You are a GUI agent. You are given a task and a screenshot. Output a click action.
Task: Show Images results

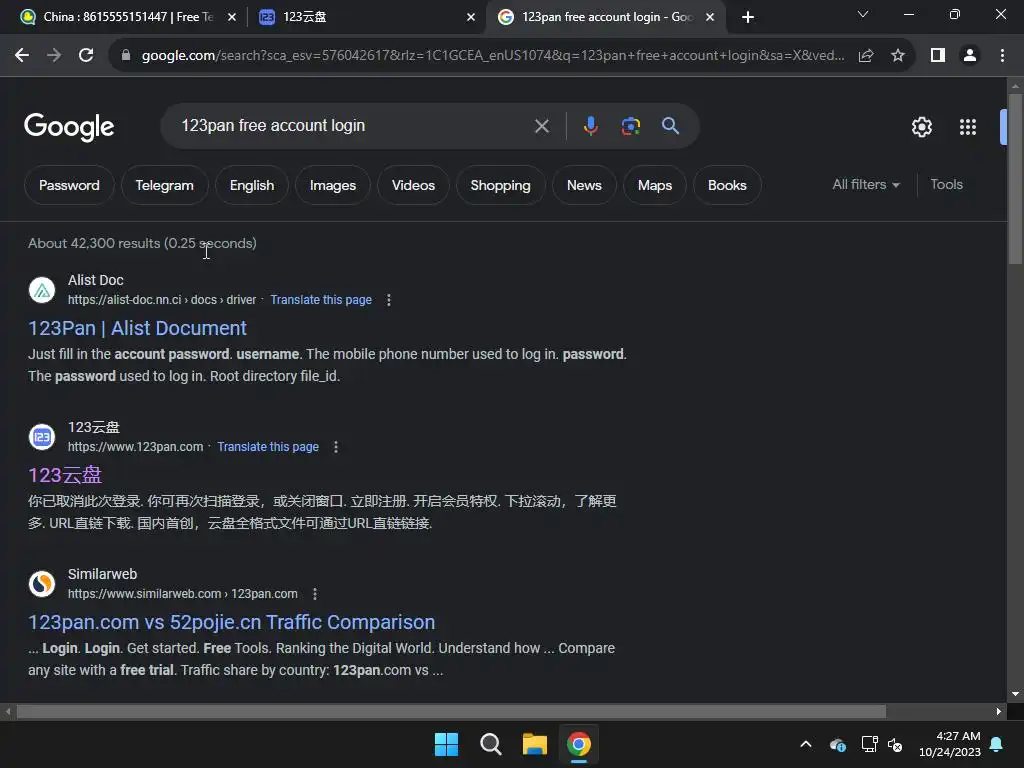[x=333, y=185]
